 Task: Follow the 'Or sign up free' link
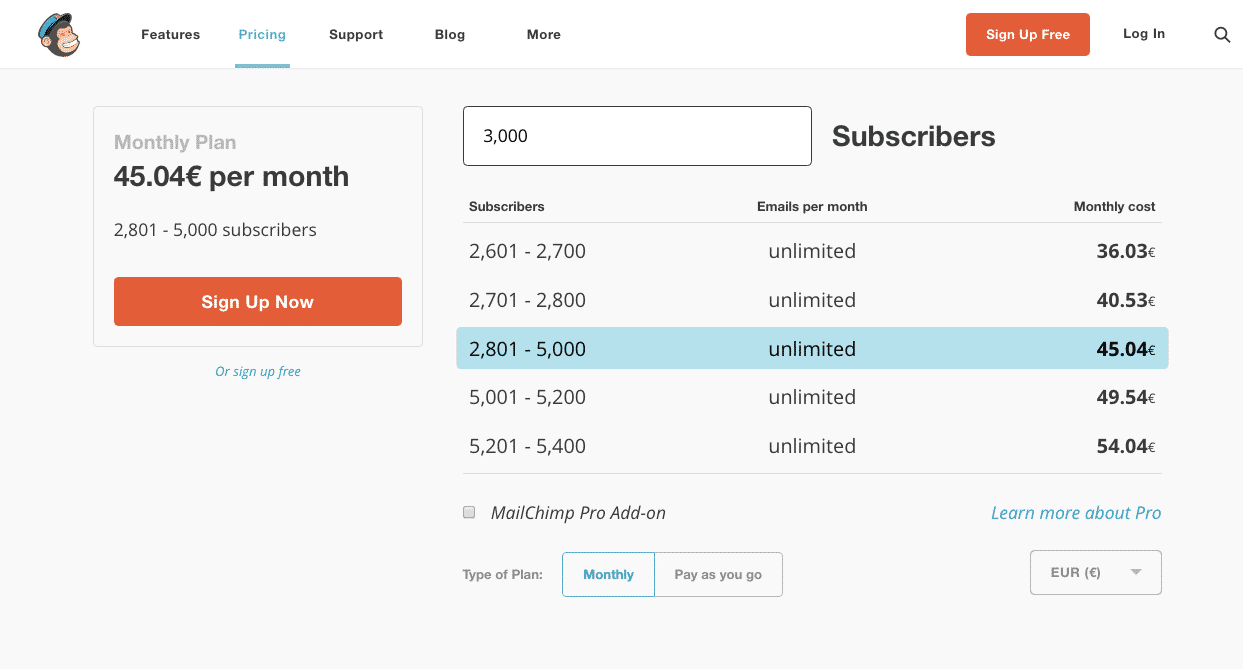(258, 372)
